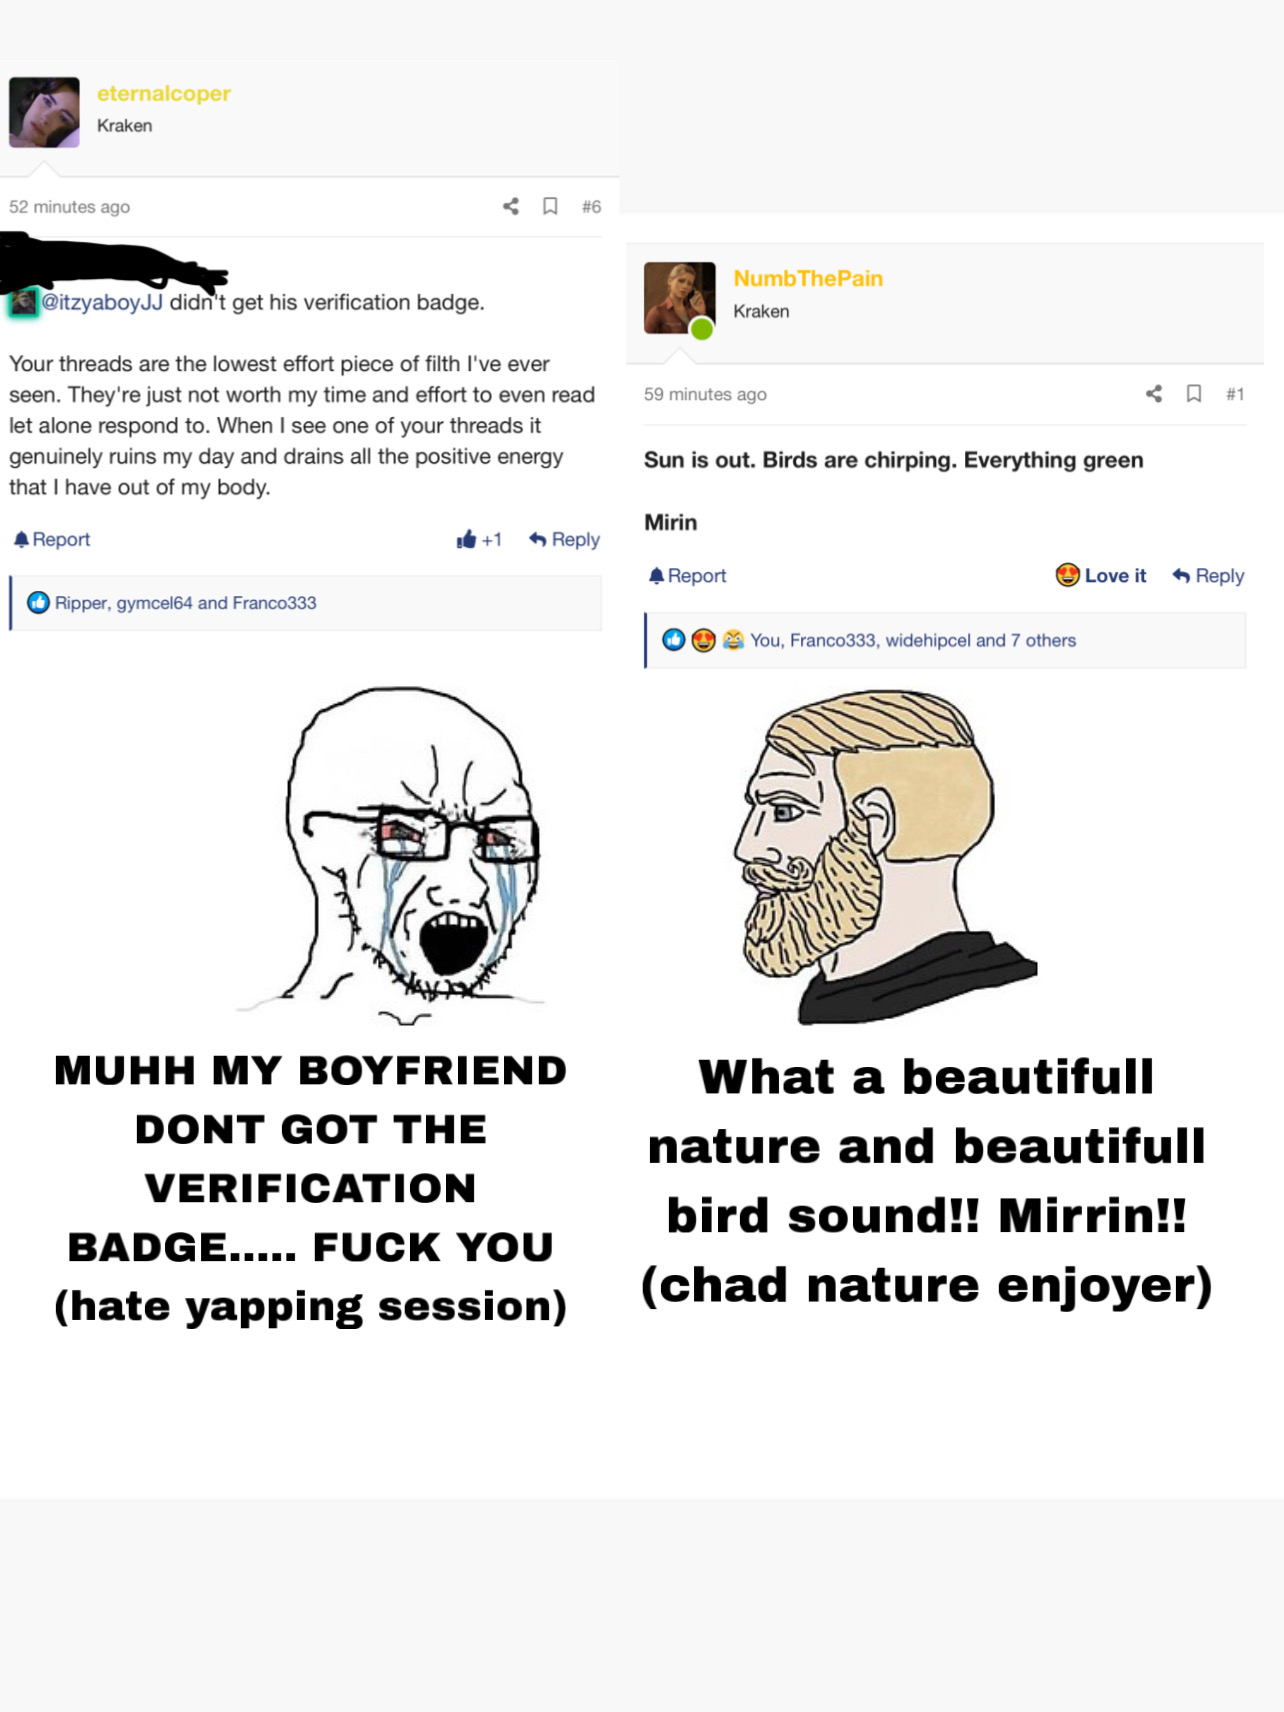Viewport: 1284px width, 1712px height.
Task: View Ripper, gymcel64 and Franco333 likes
Action: click(x=186, y=602)
